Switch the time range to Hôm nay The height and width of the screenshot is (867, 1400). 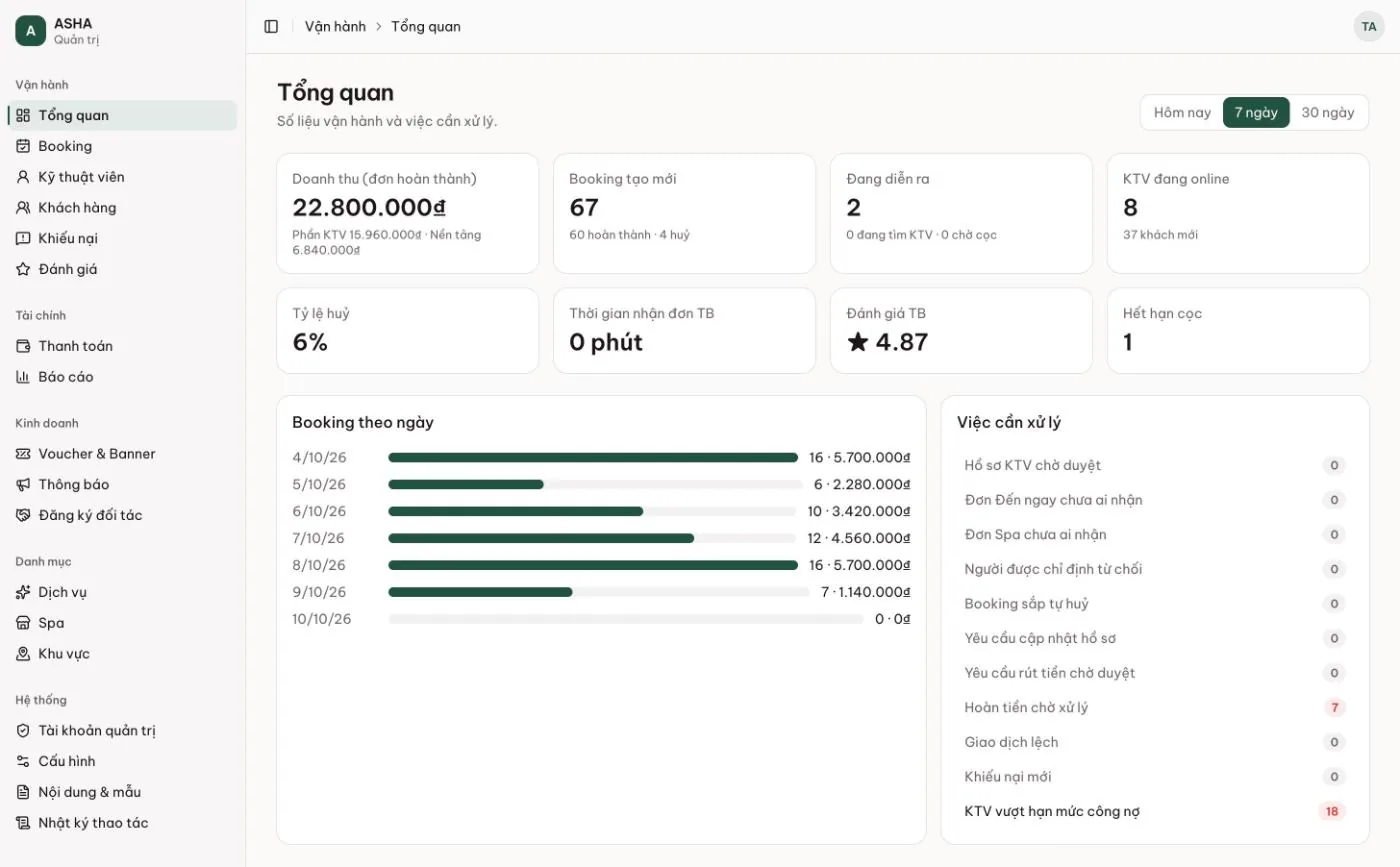coord(1182,112)
